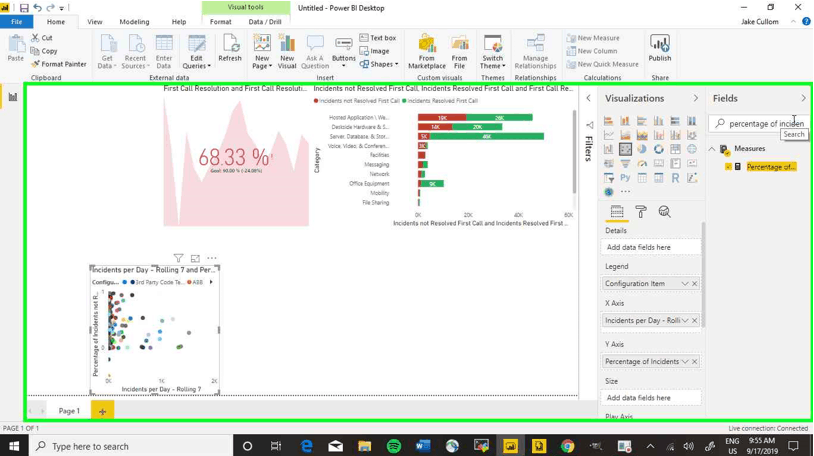Undo the last action in title bar
Screen dimensions: 814x456
(x=37, y=8)
